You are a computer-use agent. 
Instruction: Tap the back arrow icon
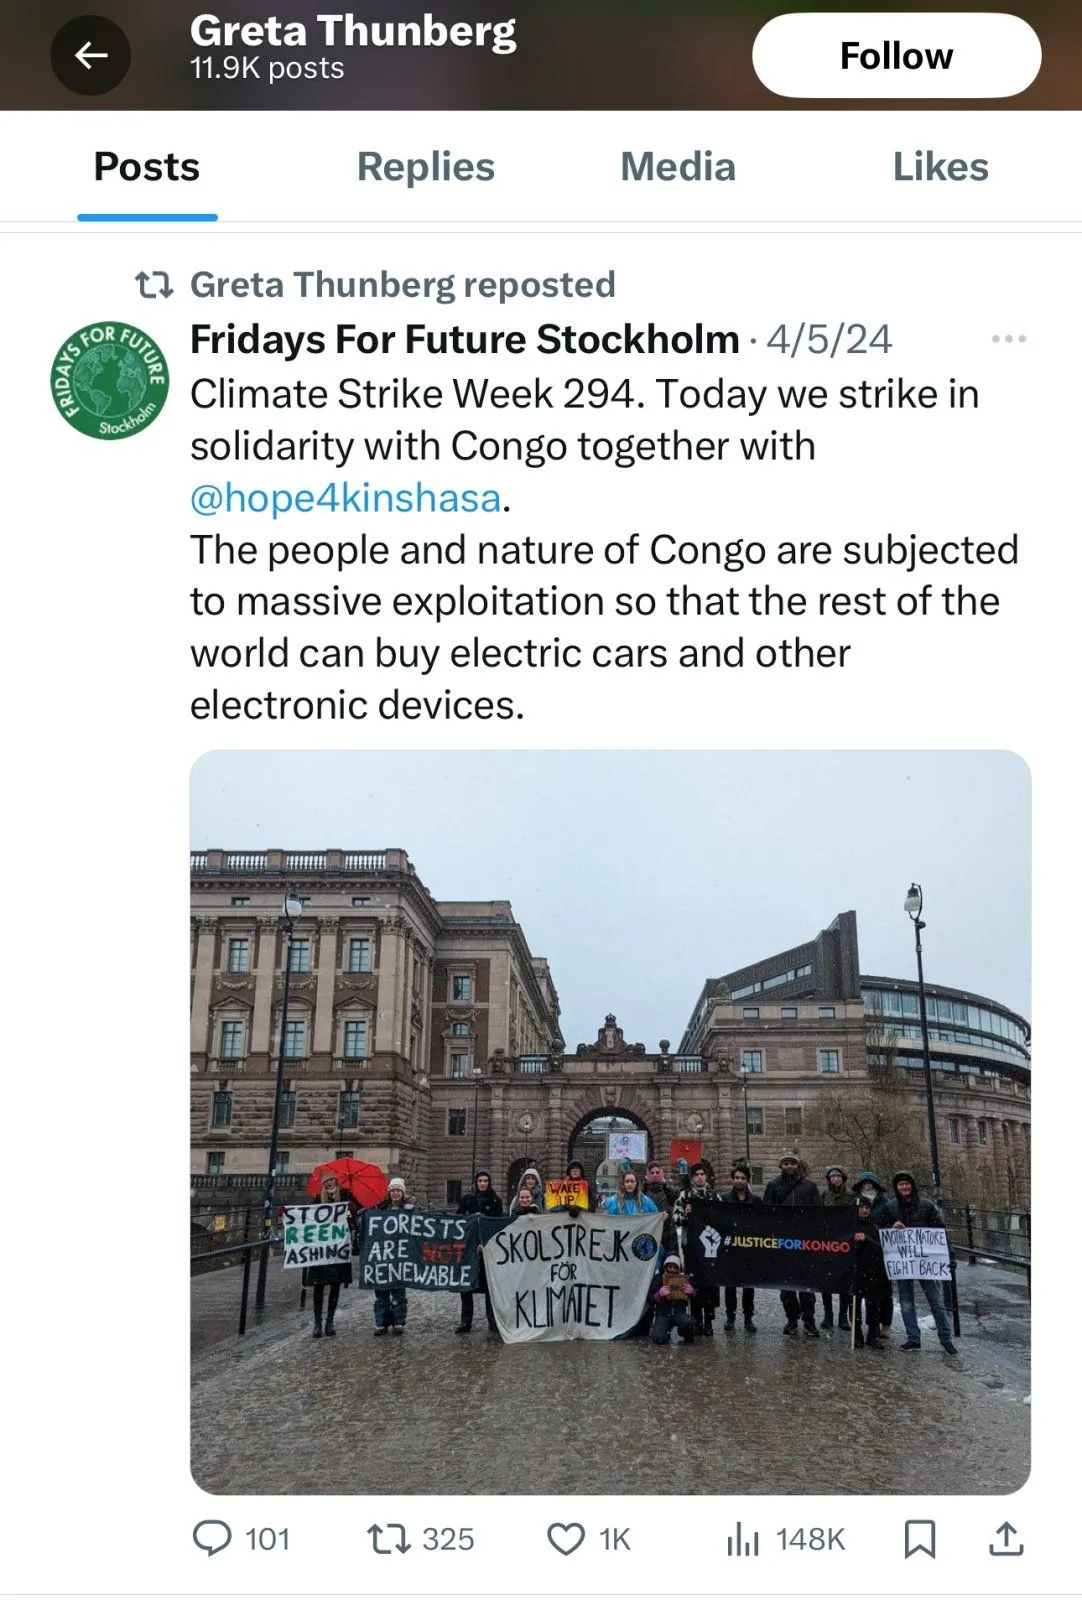[91, 55]
